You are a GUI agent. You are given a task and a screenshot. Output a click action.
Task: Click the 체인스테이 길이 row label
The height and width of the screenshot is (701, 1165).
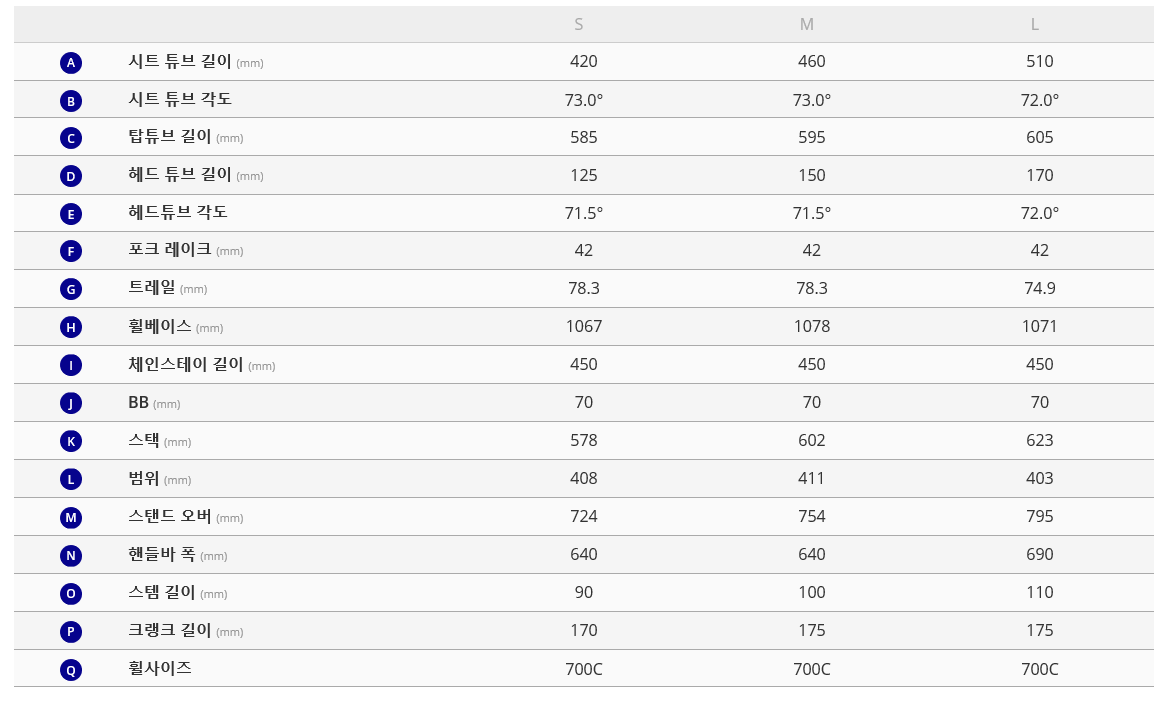(186, 365)
